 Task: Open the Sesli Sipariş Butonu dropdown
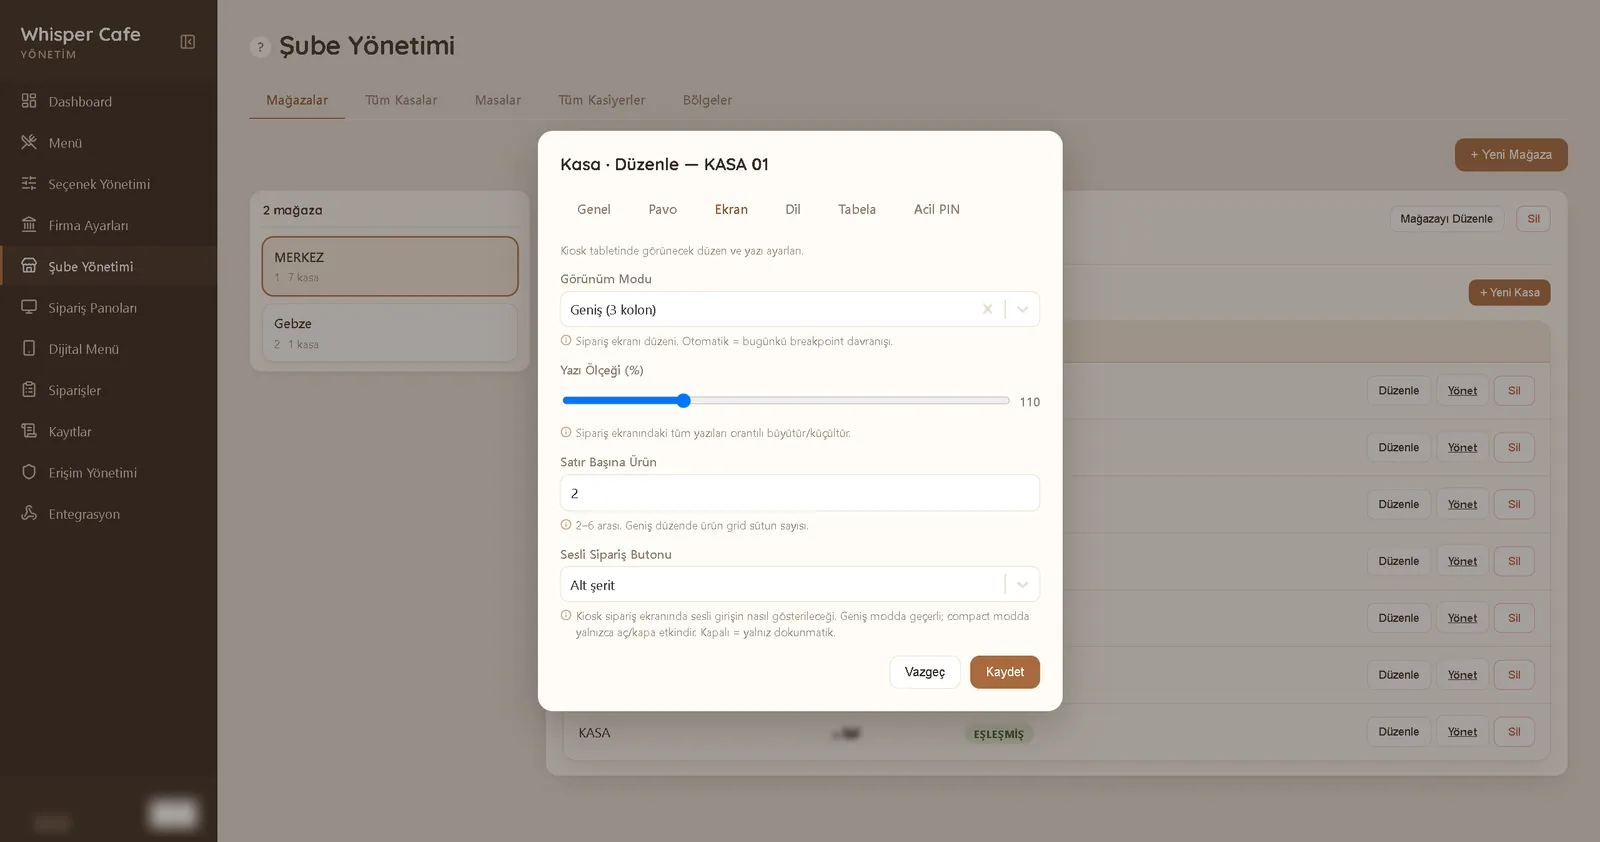tap(1022, 584)
